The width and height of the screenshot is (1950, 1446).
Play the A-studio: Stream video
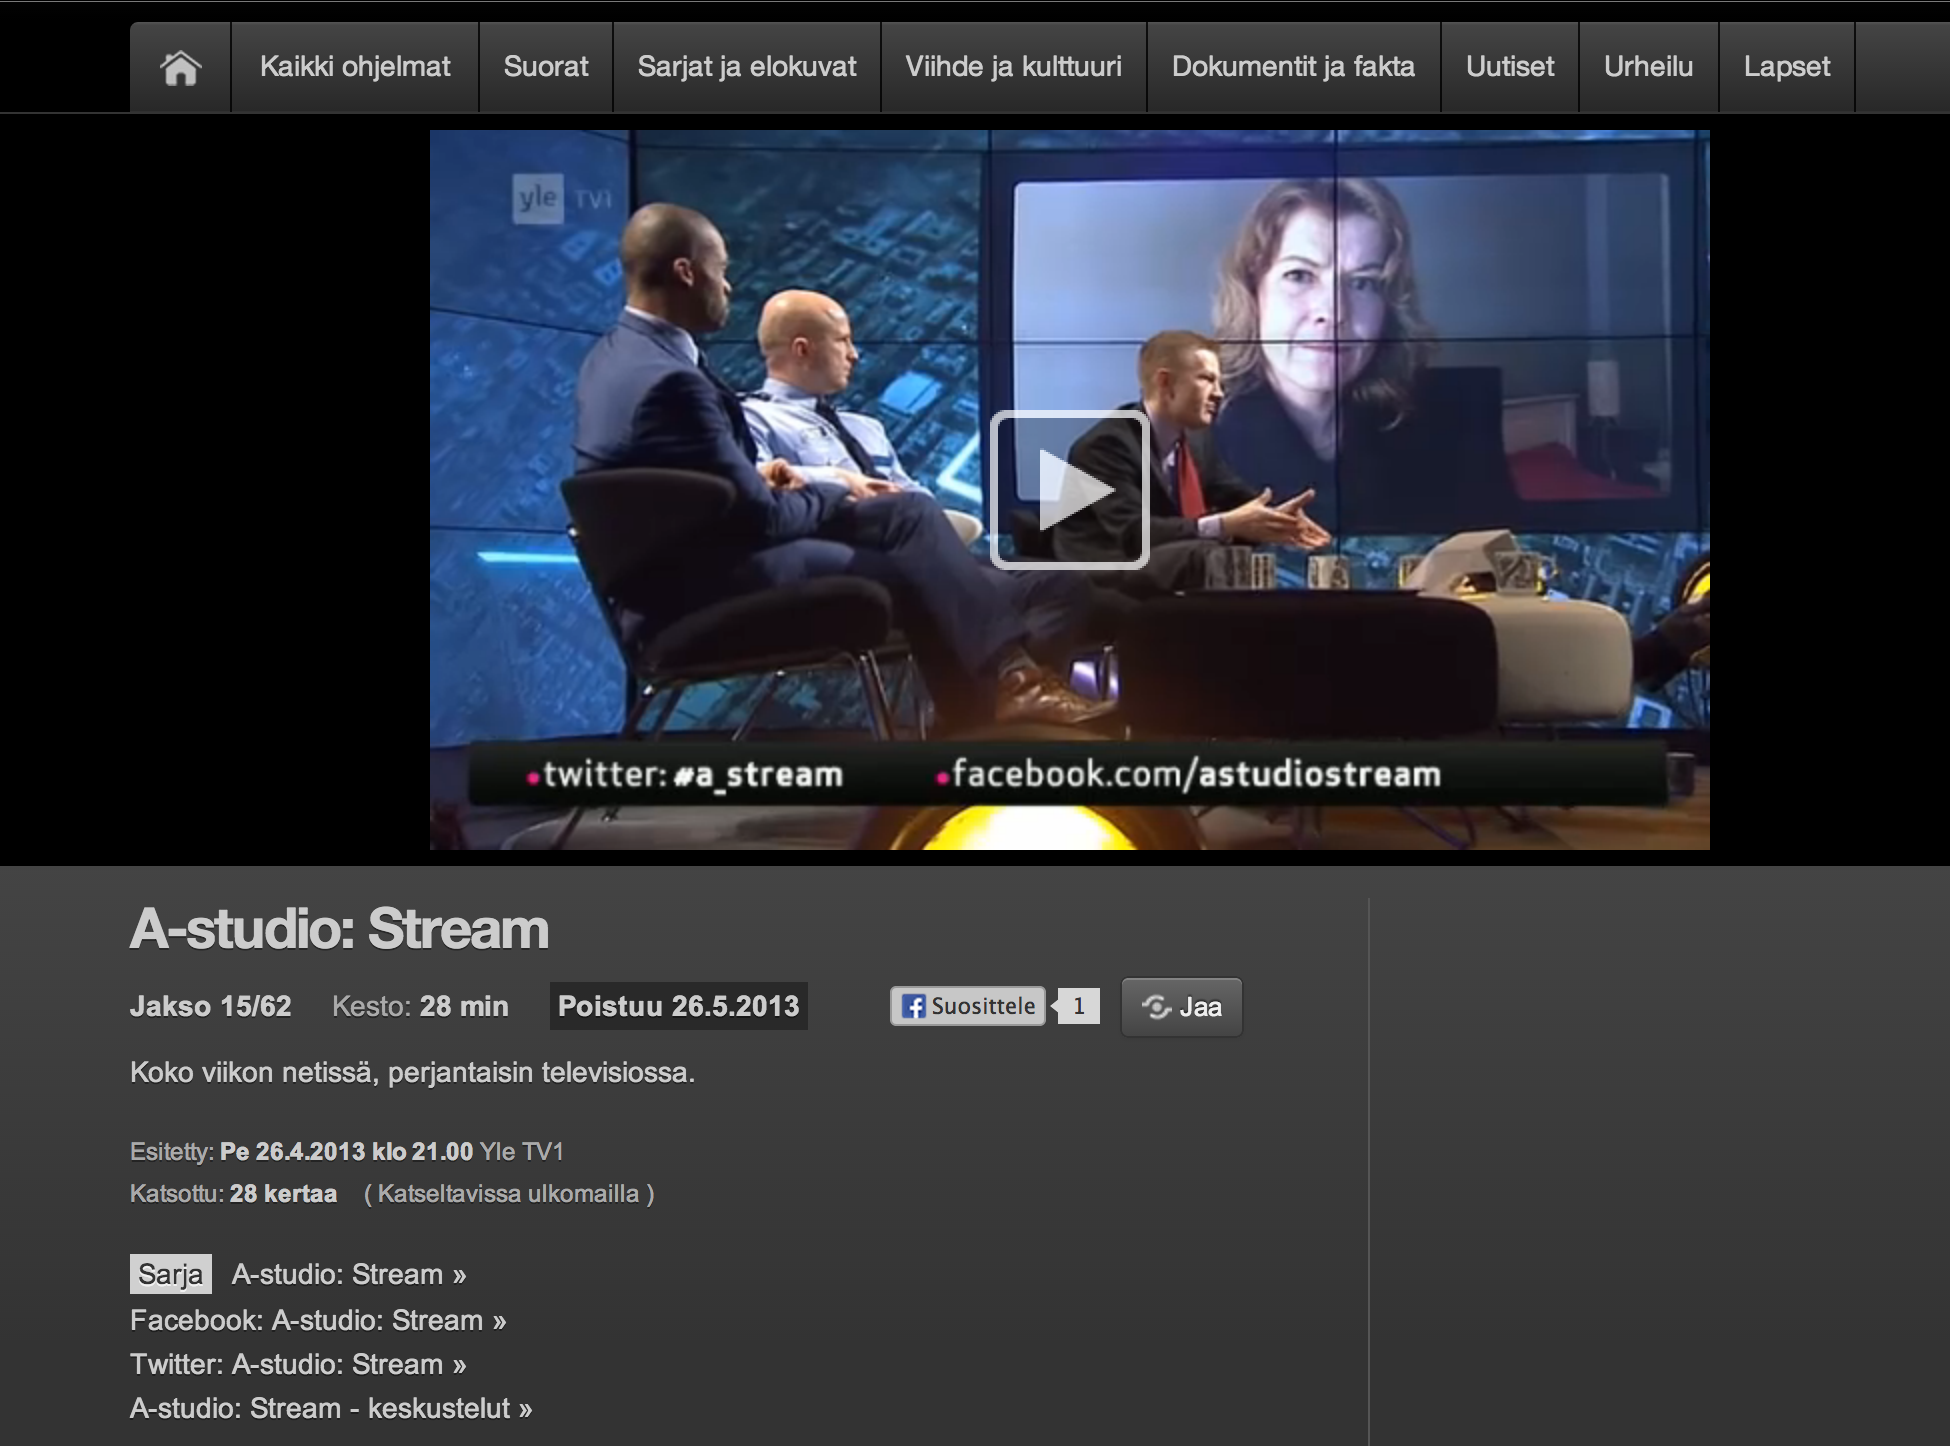(1069, 490)
